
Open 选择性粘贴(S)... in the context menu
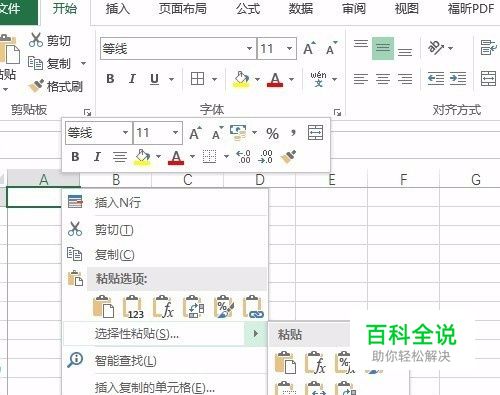coord(165,333)
